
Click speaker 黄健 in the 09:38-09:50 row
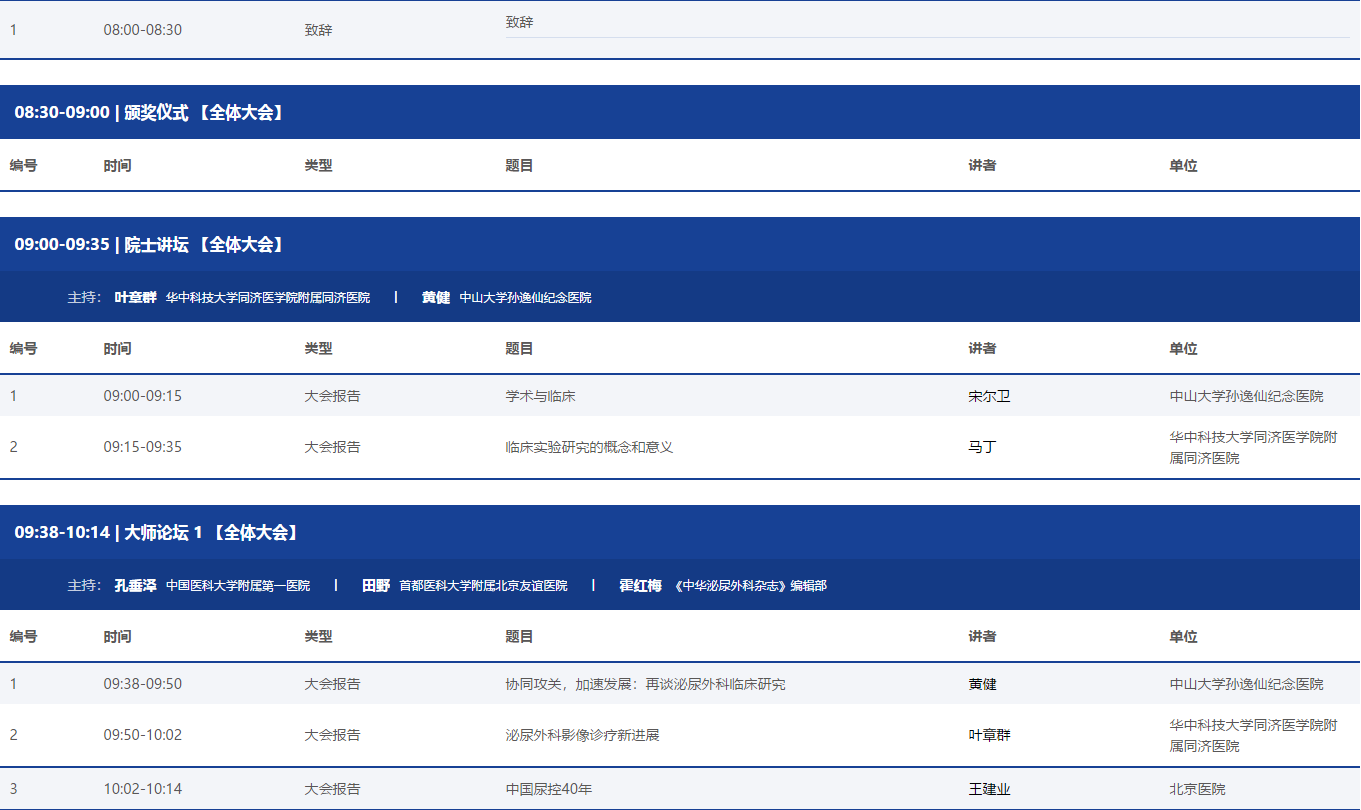tap(982, 684)
